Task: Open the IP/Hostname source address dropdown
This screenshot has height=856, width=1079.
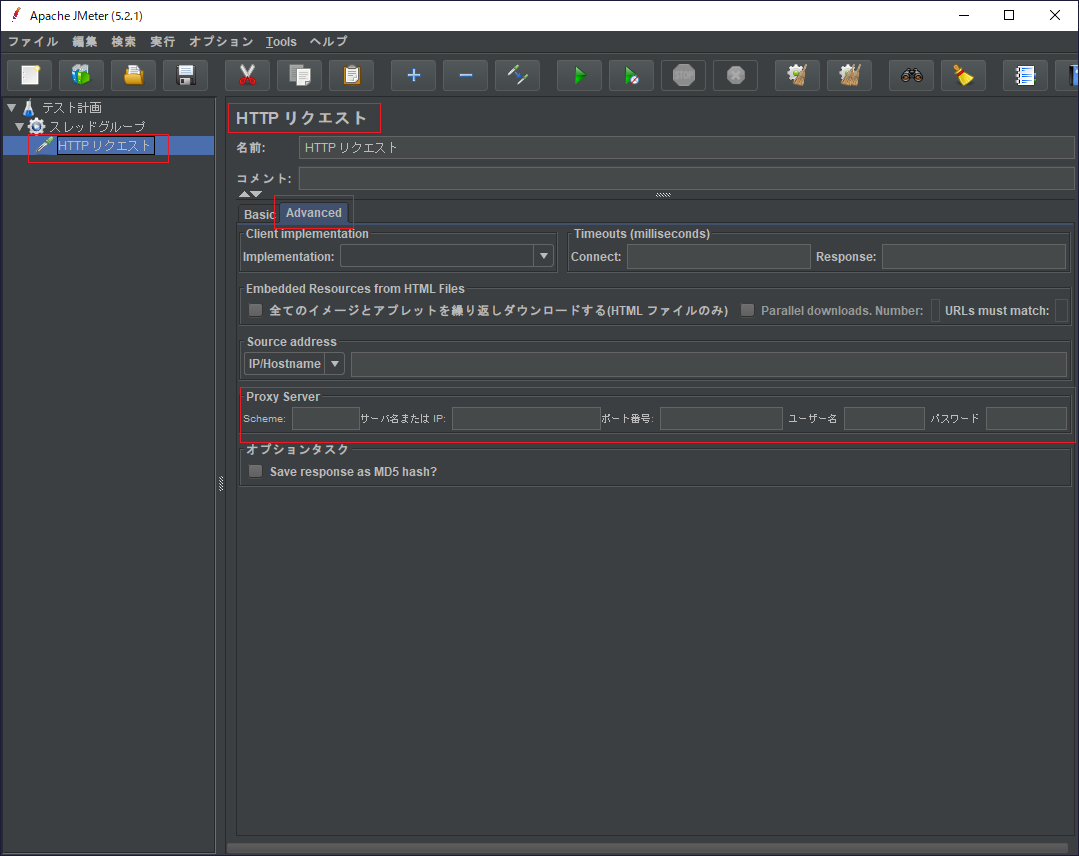Action: click(335, 363)
